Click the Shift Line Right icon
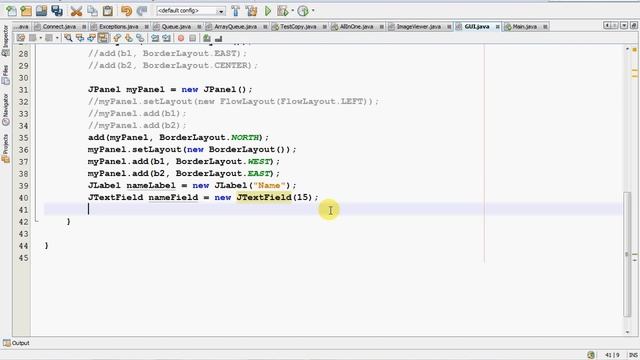 pyautogui.click(x=166, y=38)
